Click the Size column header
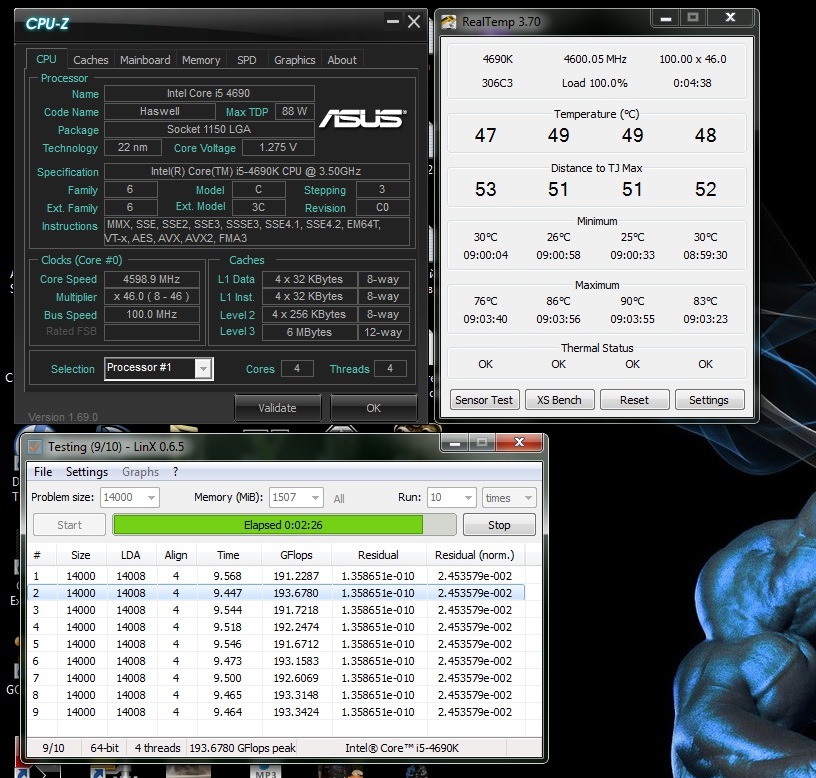Screen dimensions: 816x778 [81, 555]
